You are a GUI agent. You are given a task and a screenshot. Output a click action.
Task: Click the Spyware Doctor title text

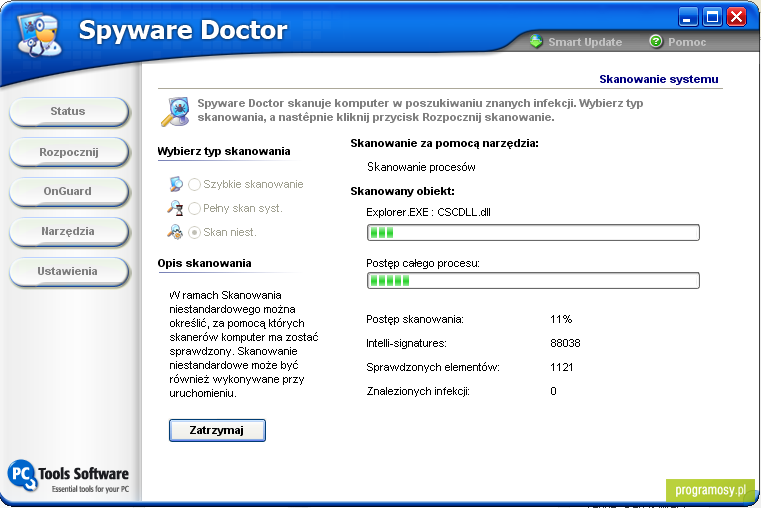pyautogui.click(x=183, y=30)
